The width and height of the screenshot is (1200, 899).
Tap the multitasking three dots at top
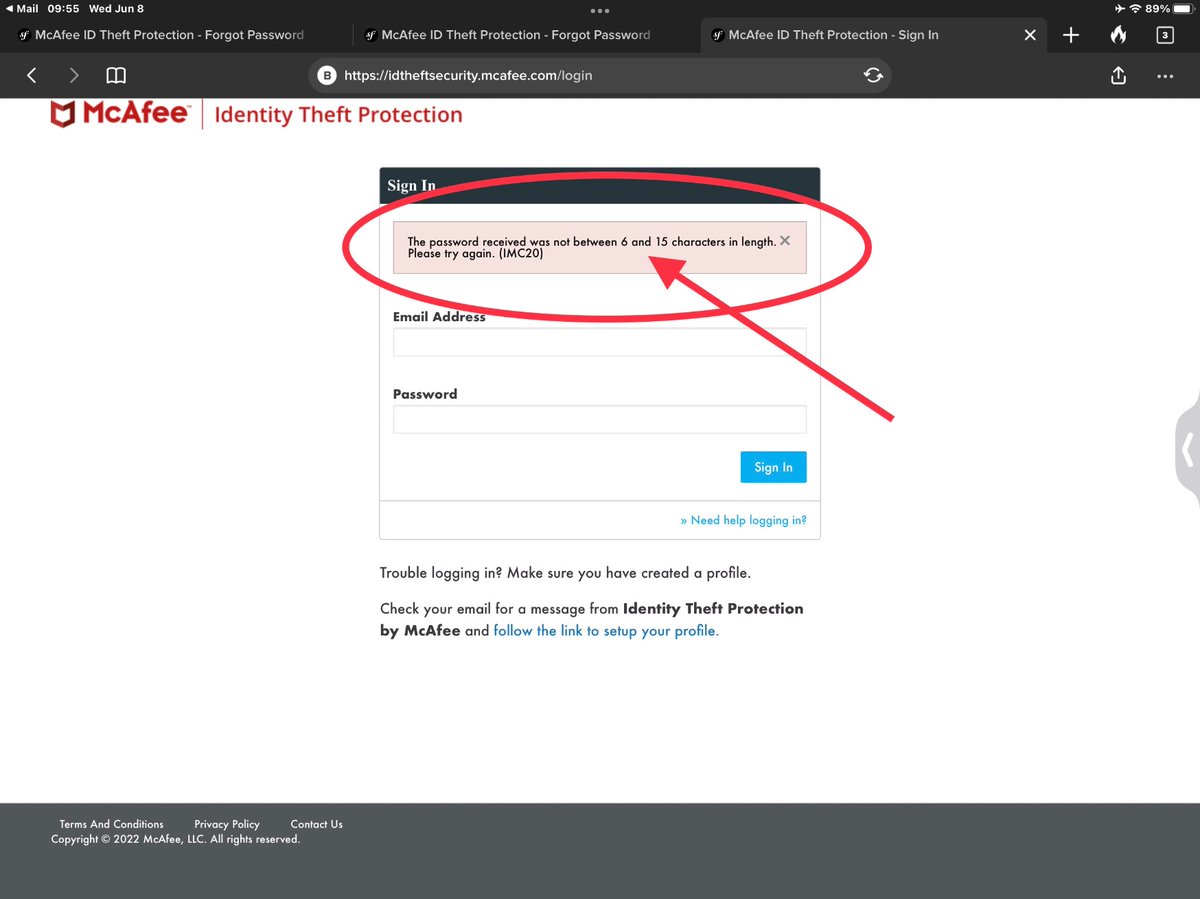[x=600, y=10]
